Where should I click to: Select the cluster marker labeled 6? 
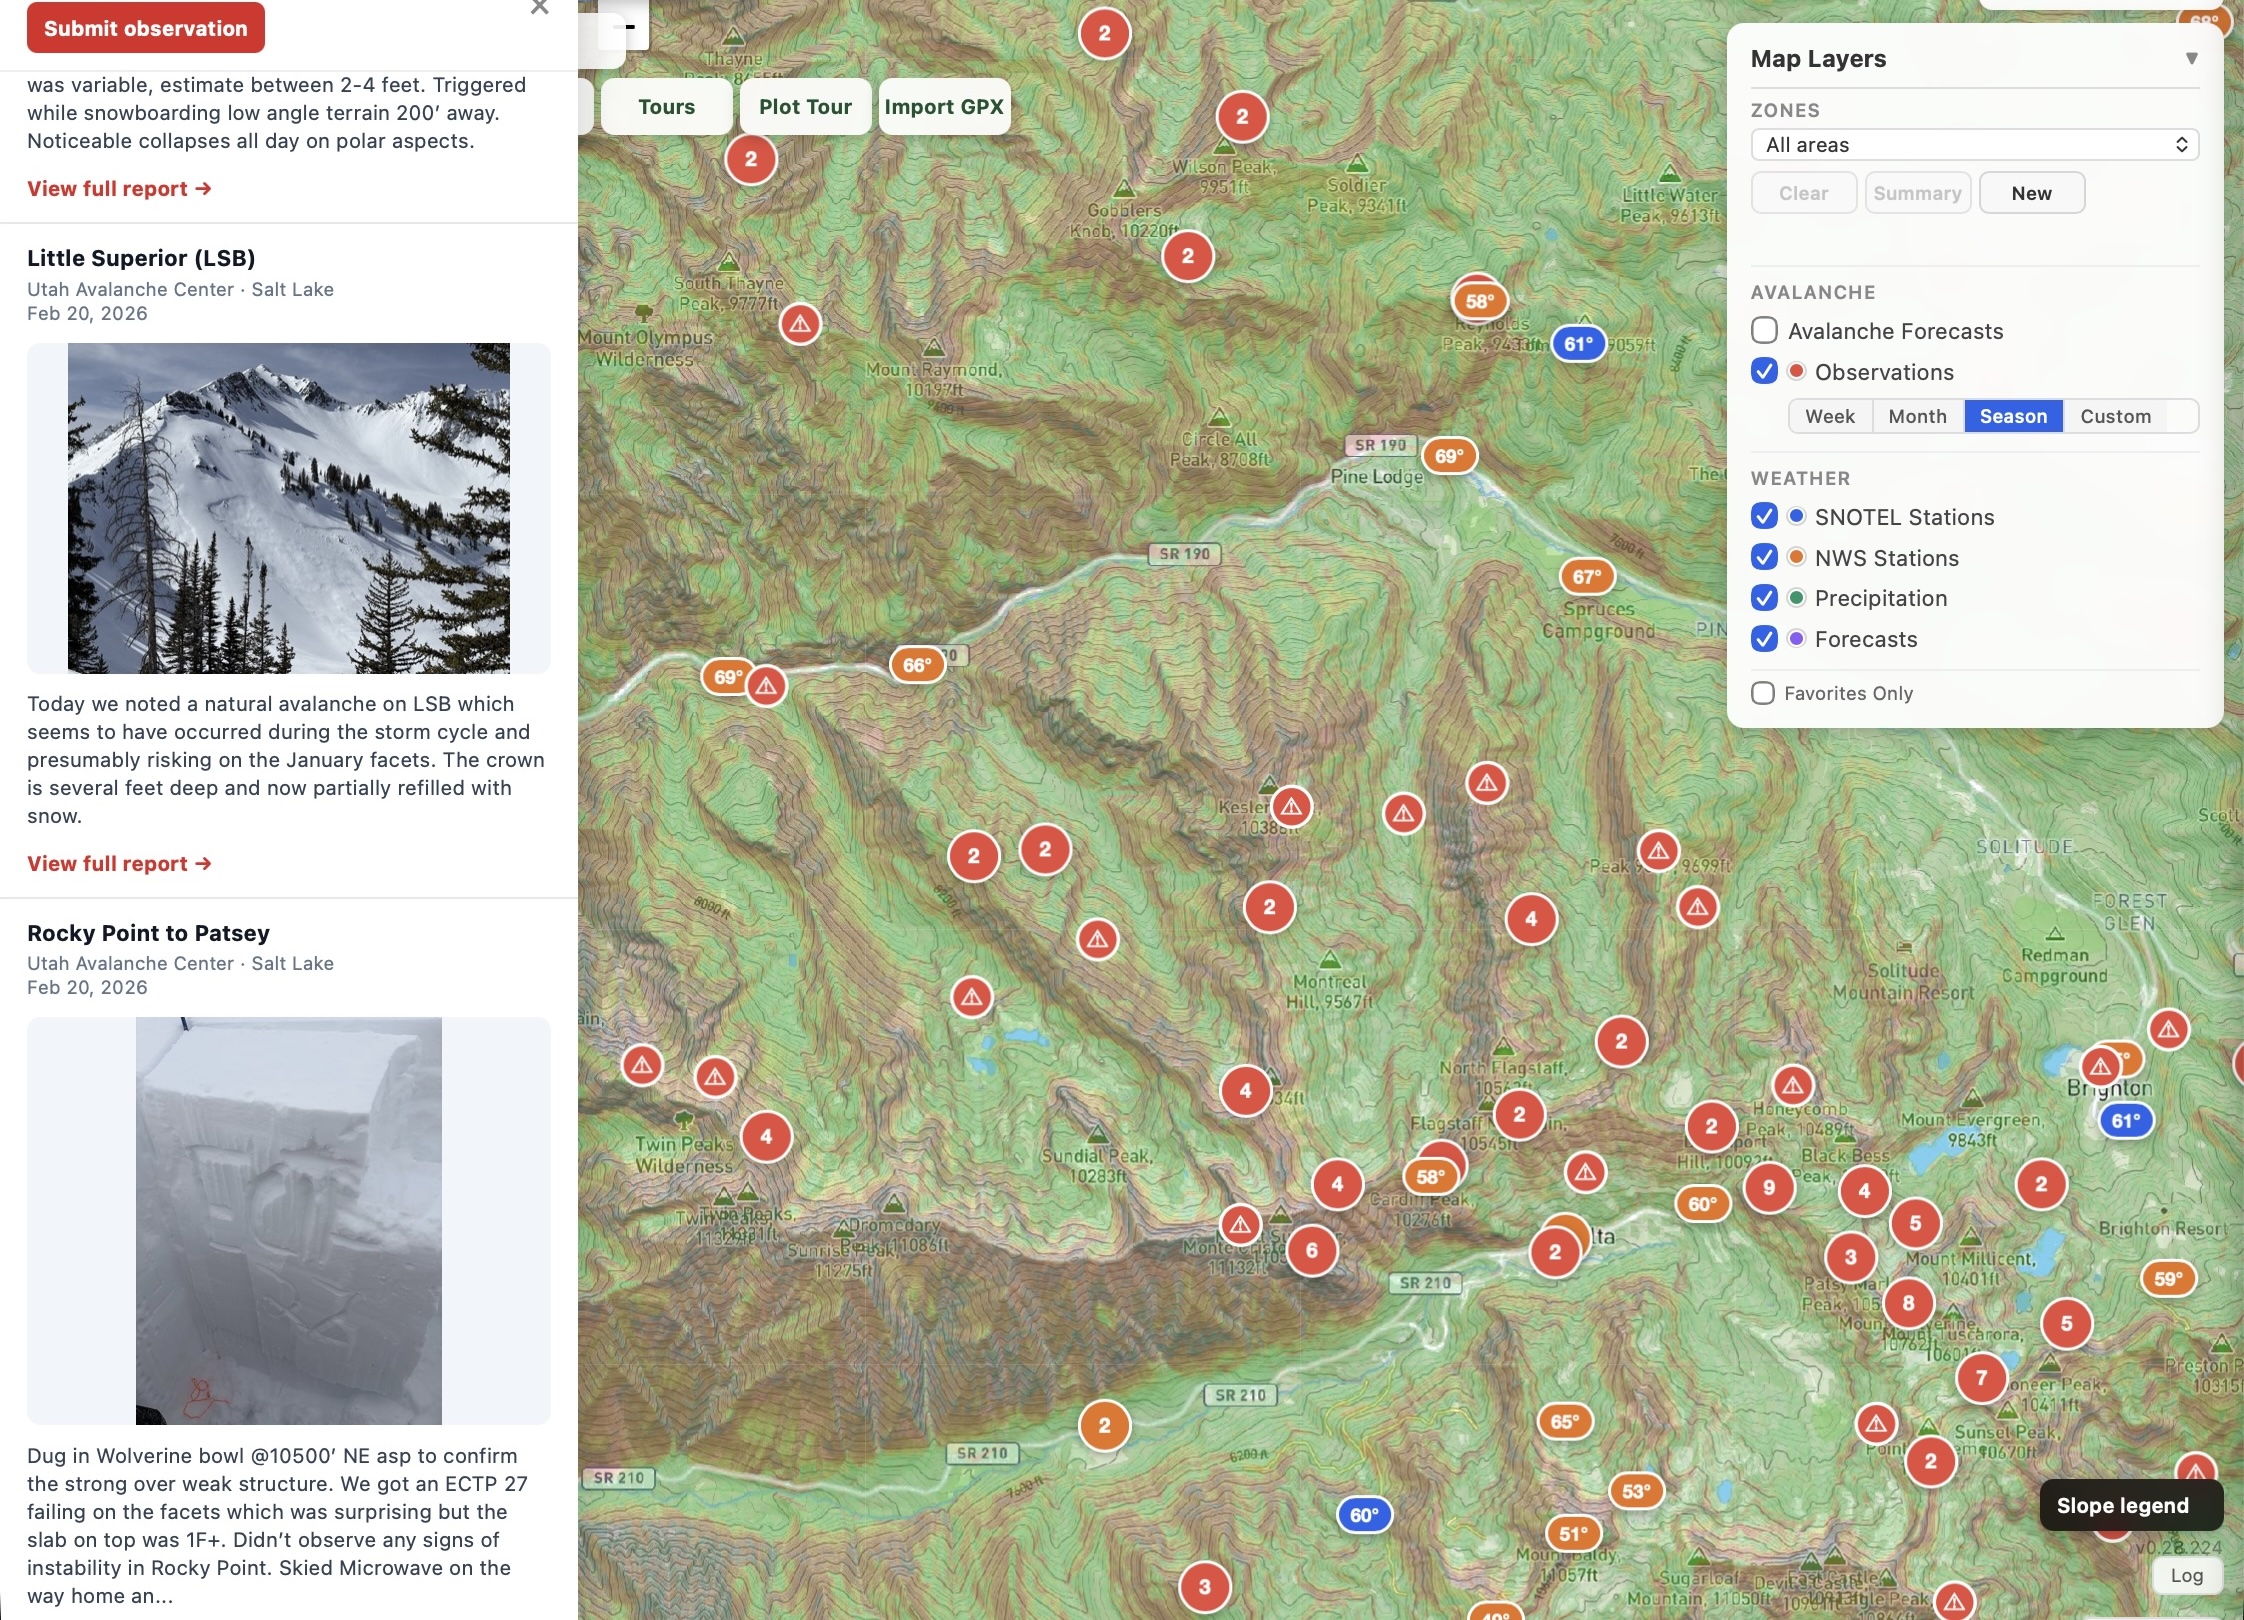click(1312, 1250)
